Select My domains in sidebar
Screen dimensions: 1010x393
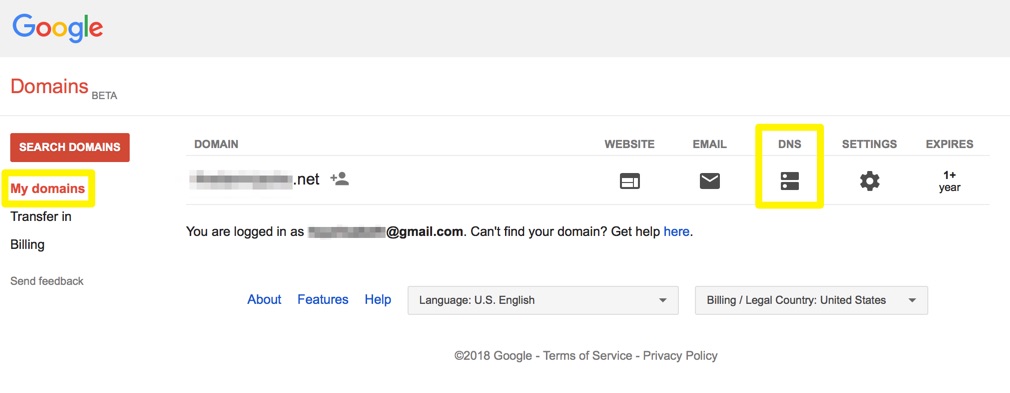(48, 189)
